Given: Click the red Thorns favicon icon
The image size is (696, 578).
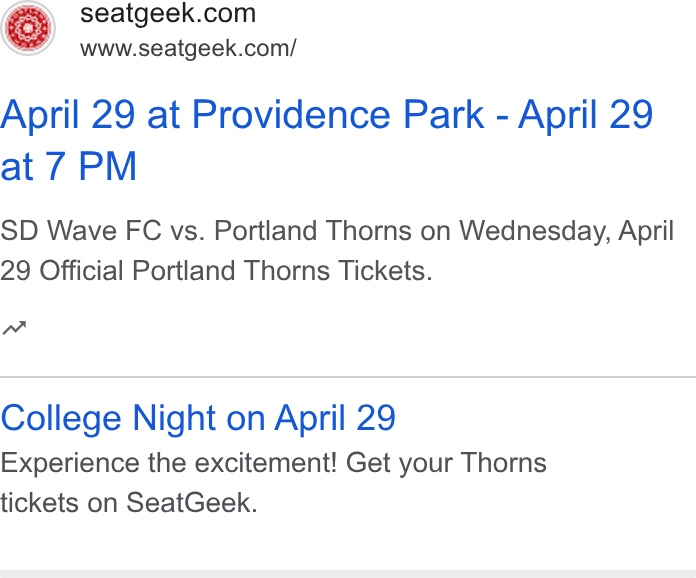Looking at the screenshot, I should 28,28.
